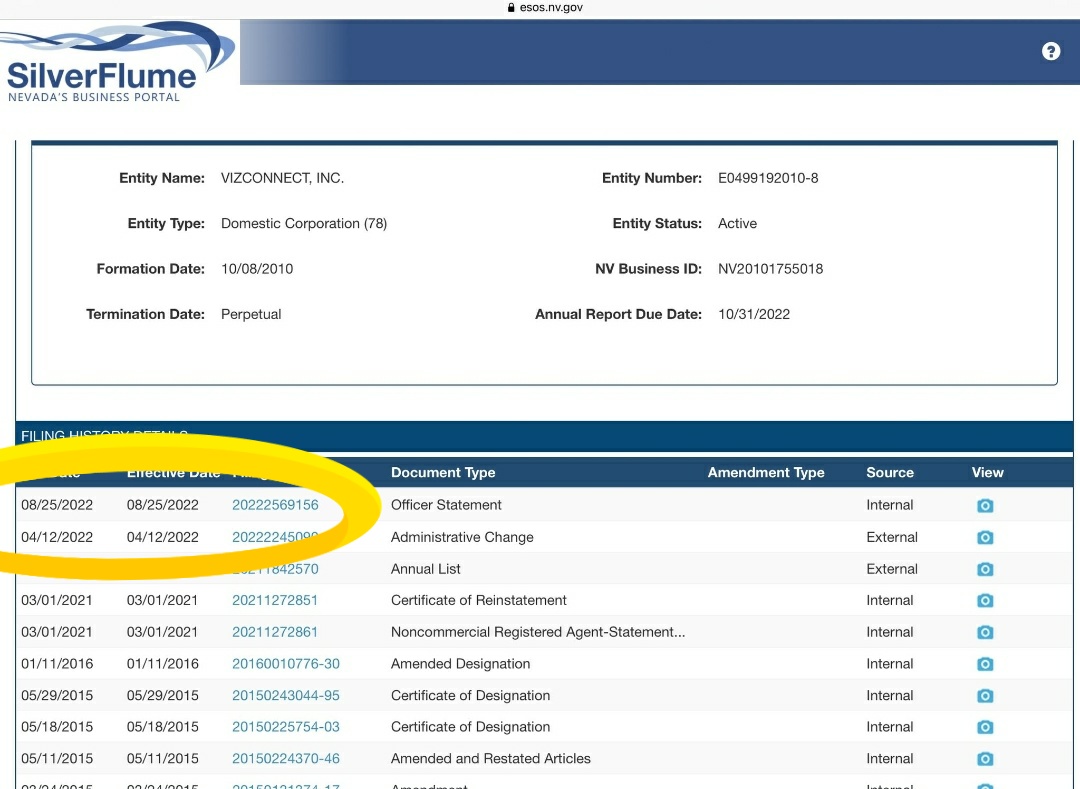The image size is (1080, 789).
Task: Open the Annual List filing number ending 842570
Action: click(x=276, y=569)
